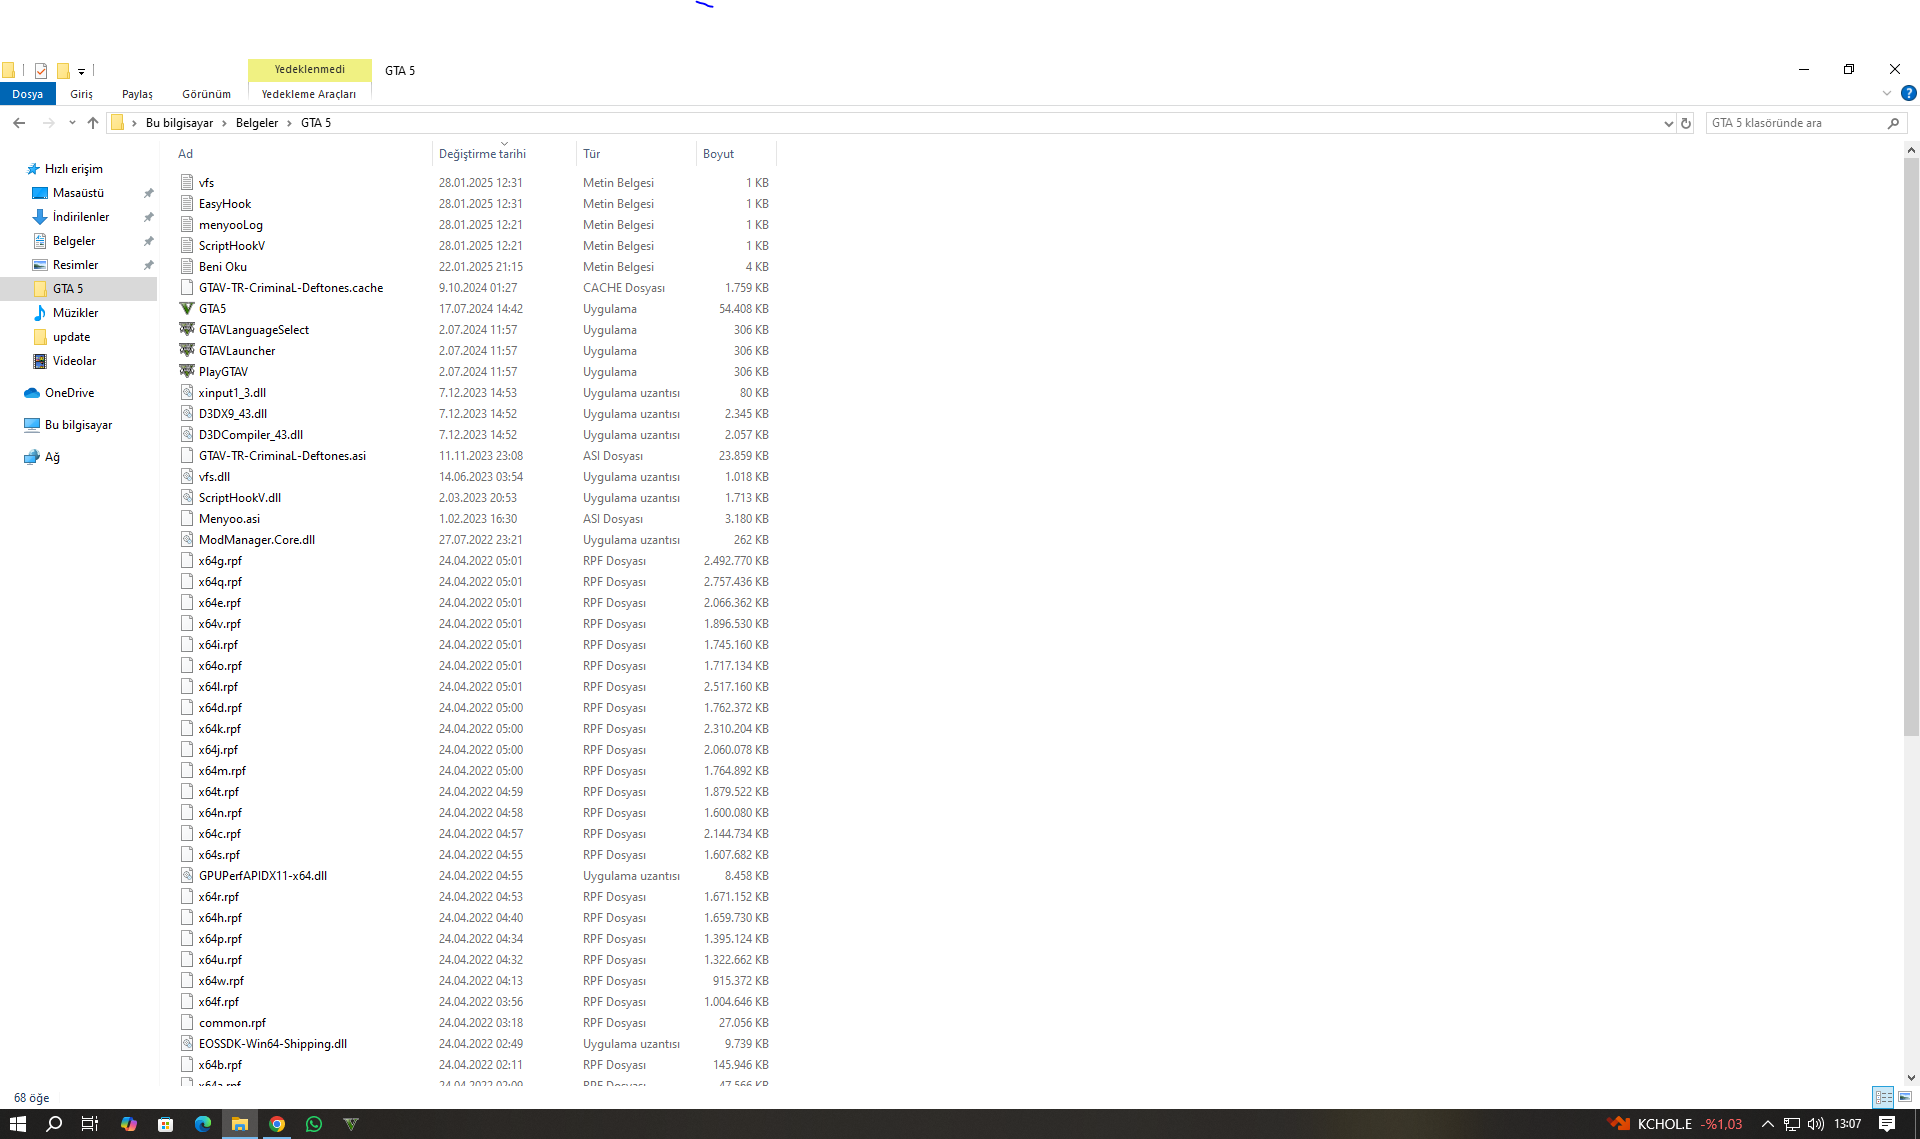The width and height of the screenshot is (1920, 1139).
Task: Select the Menyoo.asi file icon
Action: [x=187, y=519]
